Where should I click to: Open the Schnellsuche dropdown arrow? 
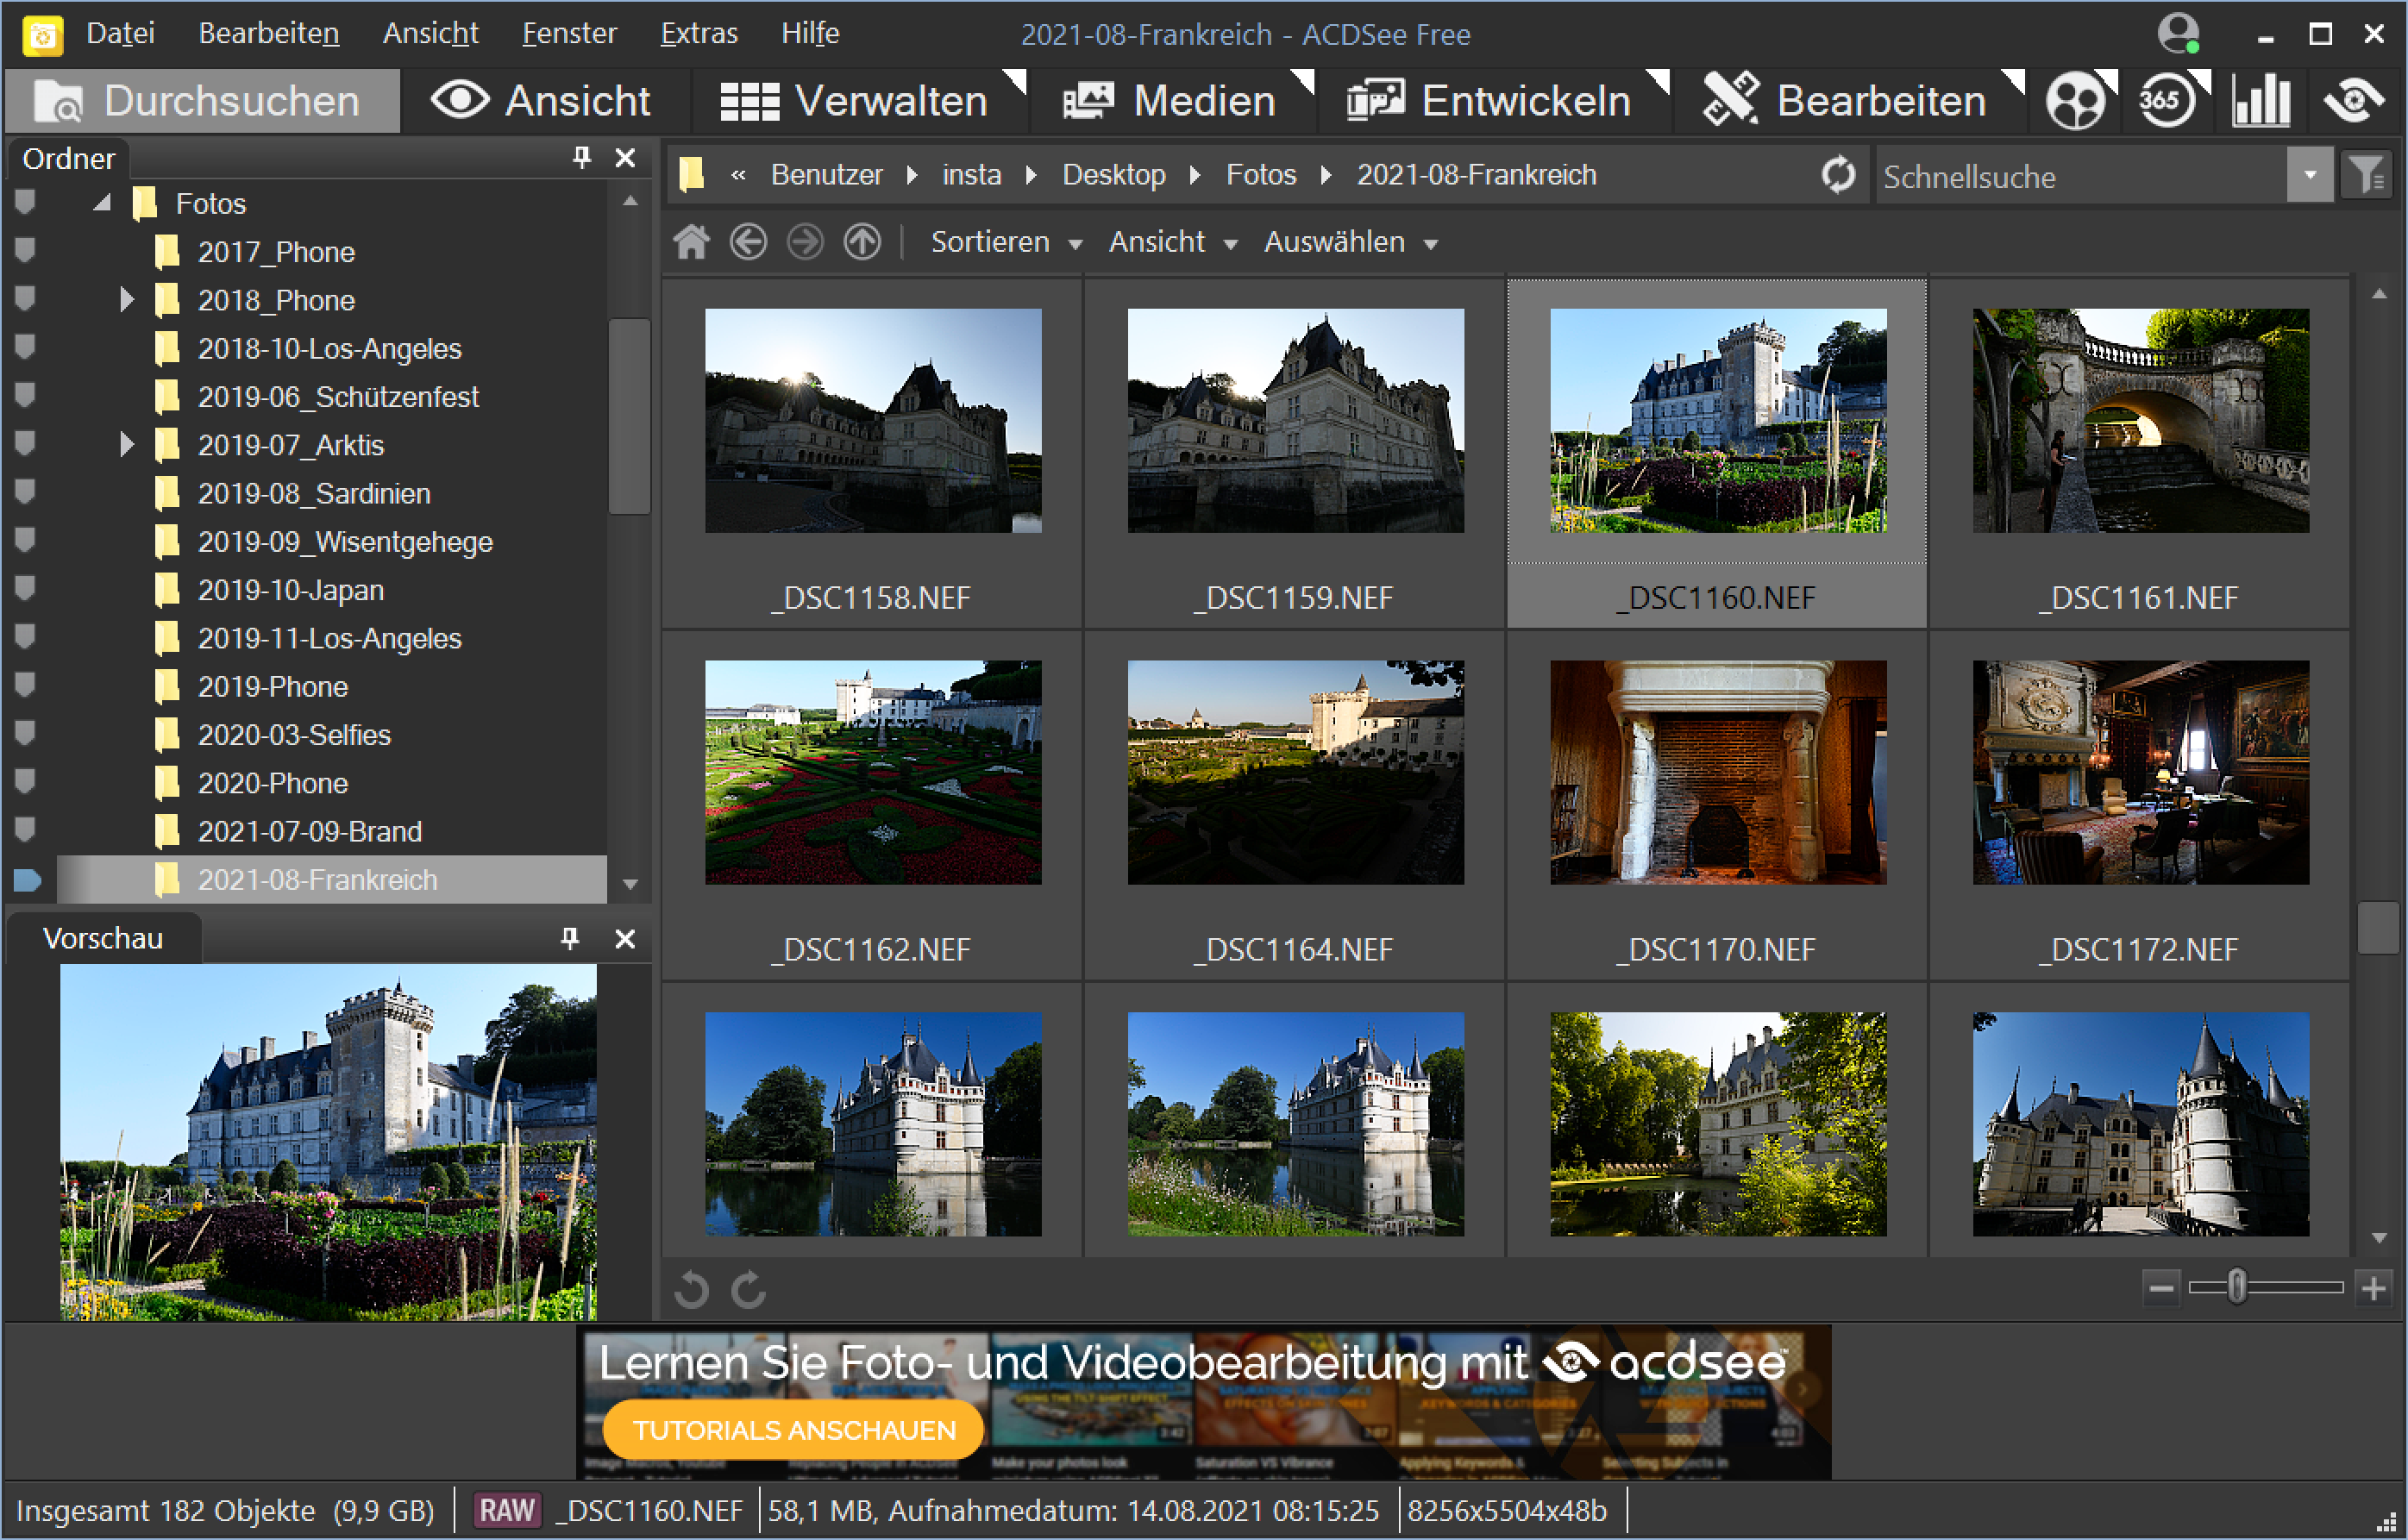click(x=2309, y=176)
